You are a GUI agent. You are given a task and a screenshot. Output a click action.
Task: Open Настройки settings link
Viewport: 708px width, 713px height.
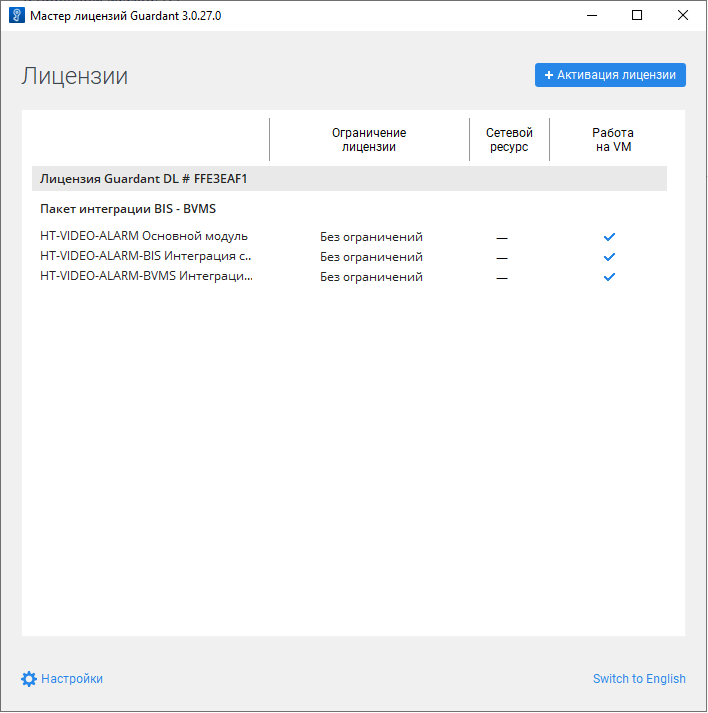point(71,679)
